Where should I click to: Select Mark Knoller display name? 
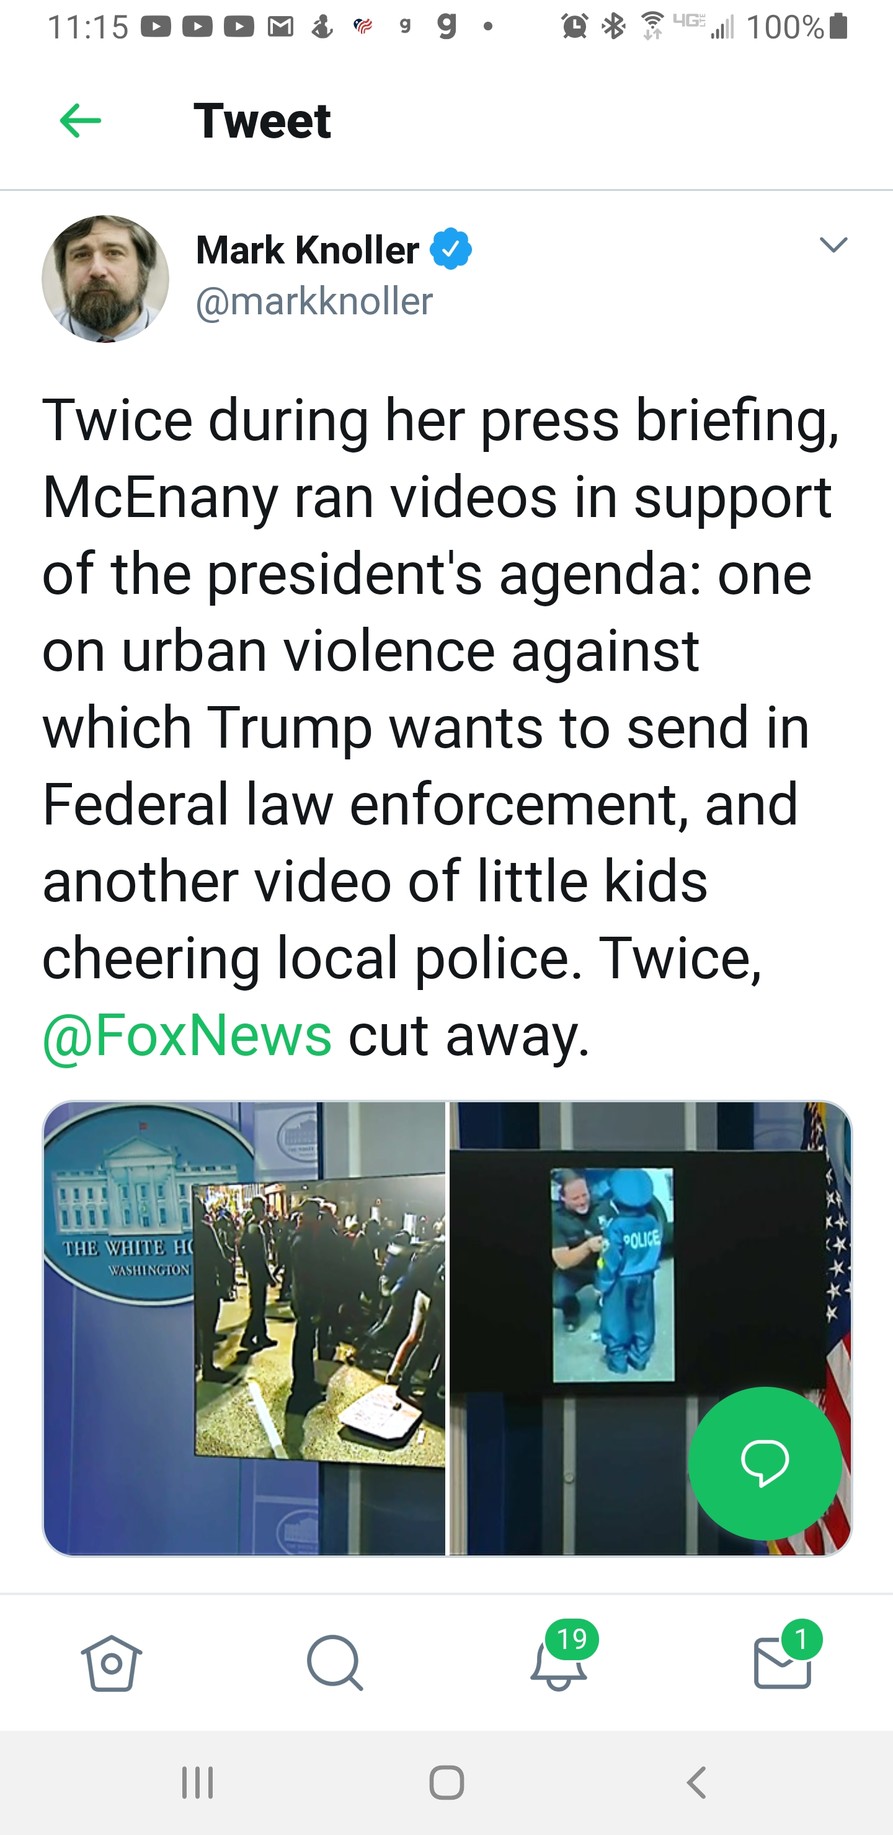coord(307,250)
